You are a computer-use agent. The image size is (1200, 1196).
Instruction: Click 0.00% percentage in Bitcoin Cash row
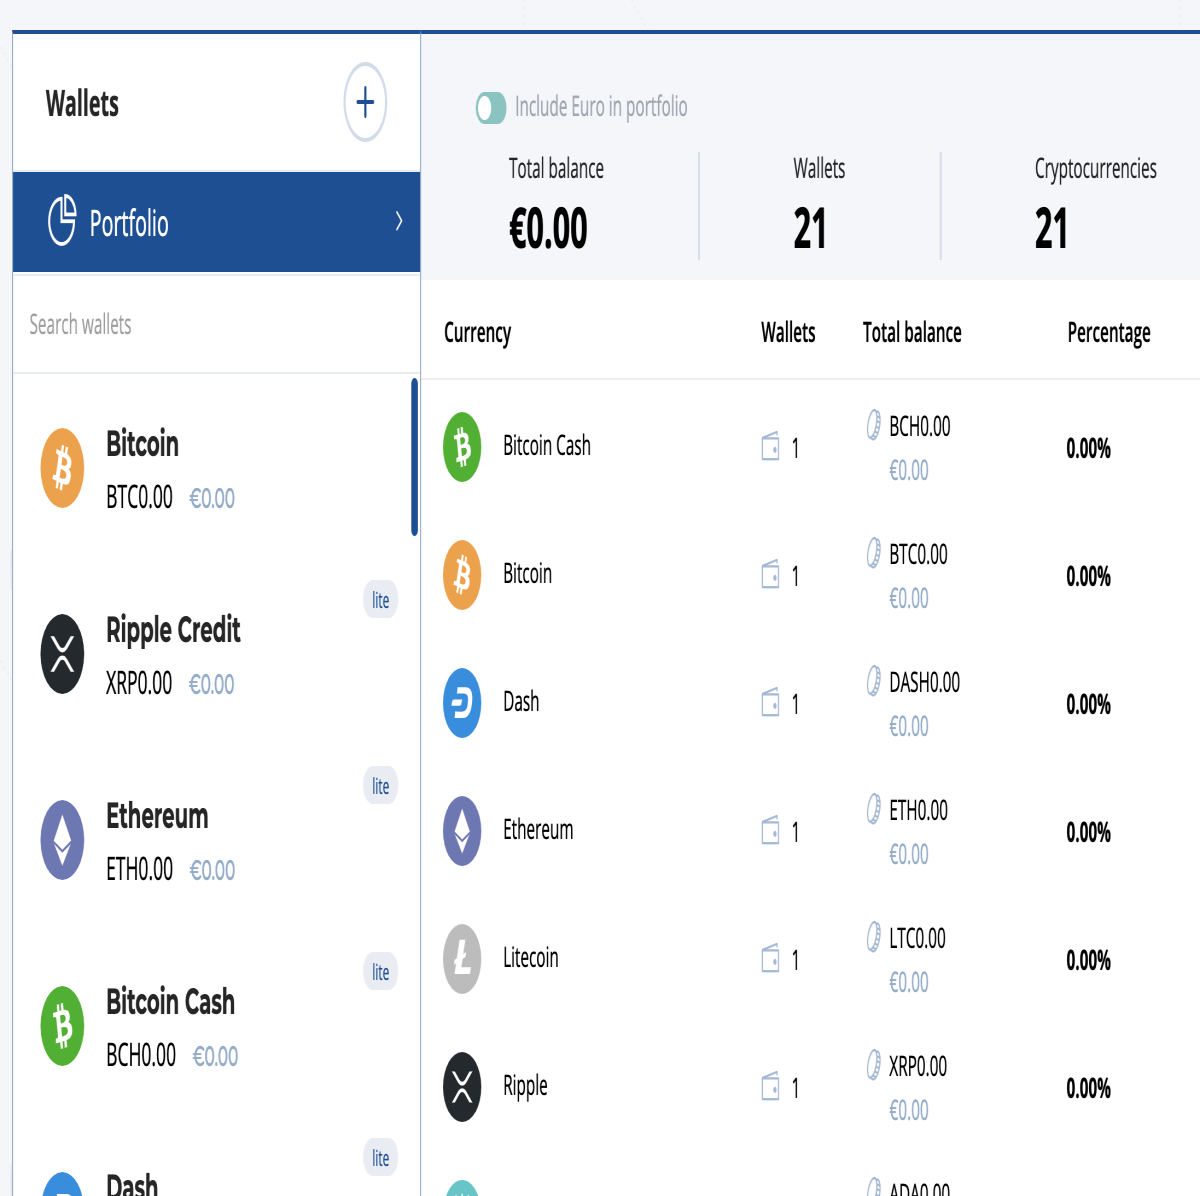coord(1088,448)
